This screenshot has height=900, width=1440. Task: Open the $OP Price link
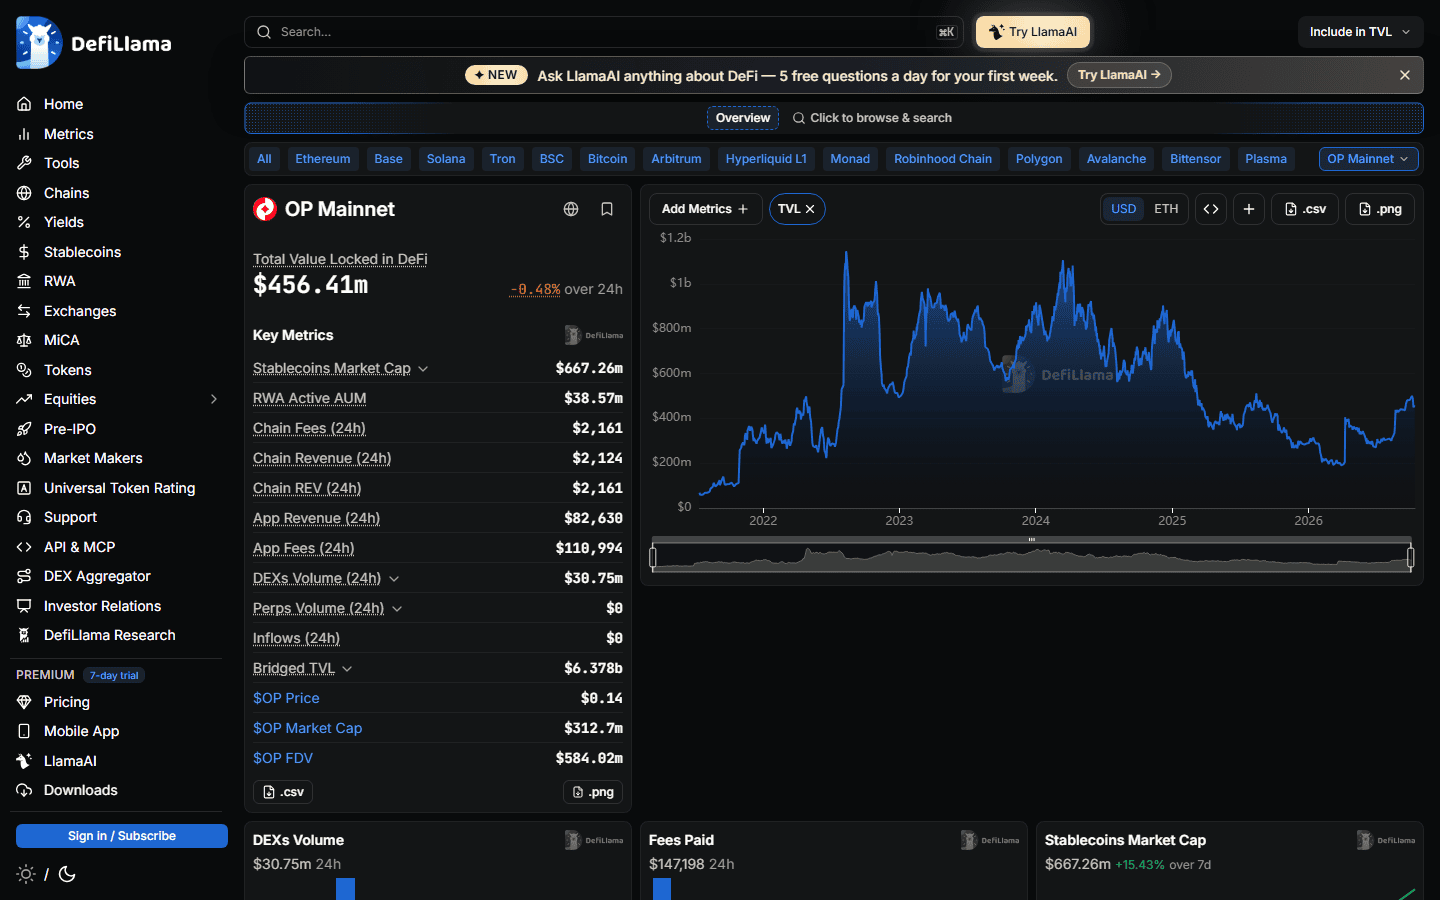point(286,698)
